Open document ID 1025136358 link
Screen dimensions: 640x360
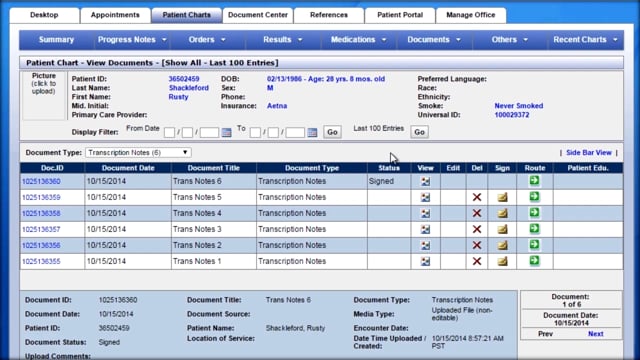coord(41,213)
